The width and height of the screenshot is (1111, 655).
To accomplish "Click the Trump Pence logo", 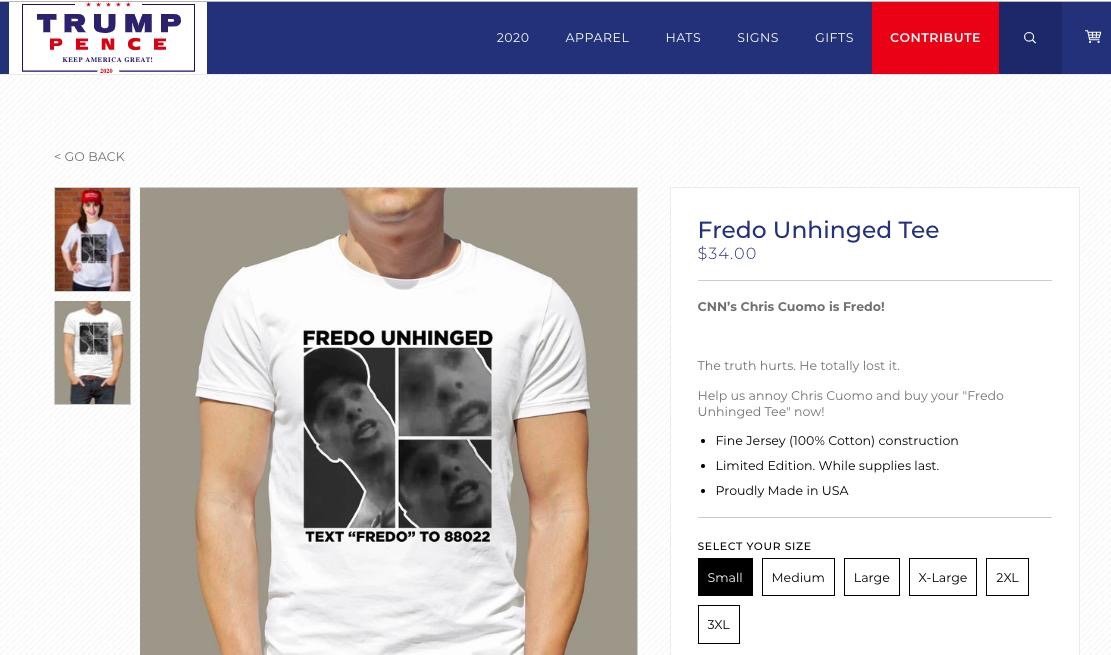I will (x=108, y=38).
